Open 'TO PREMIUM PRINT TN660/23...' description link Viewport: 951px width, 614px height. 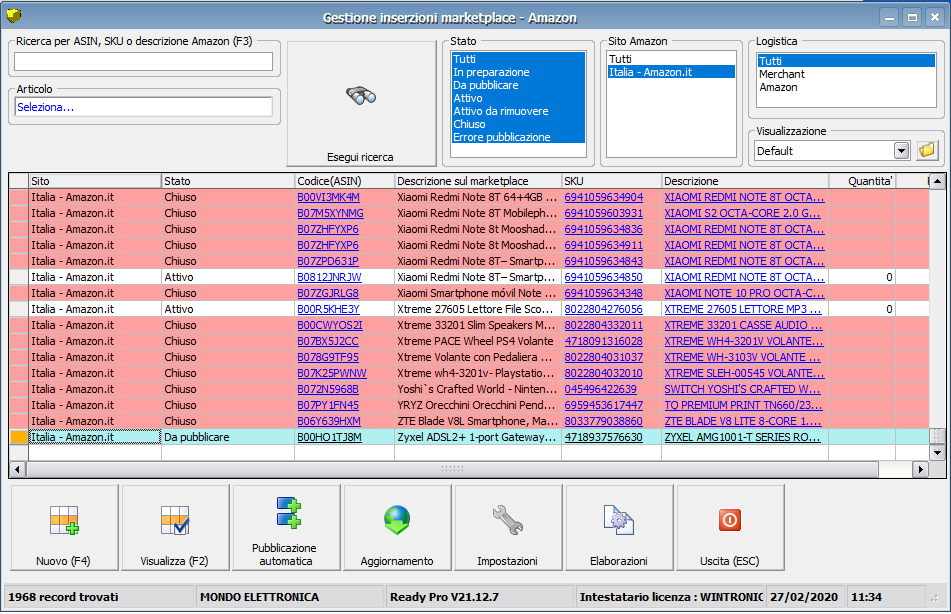click(x=744, y=405)
